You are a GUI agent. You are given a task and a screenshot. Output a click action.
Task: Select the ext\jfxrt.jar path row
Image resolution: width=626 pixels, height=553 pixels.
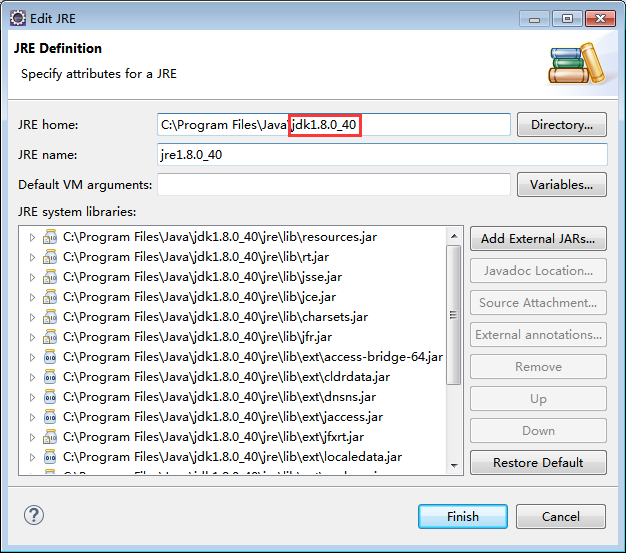[x=214, y=436]
